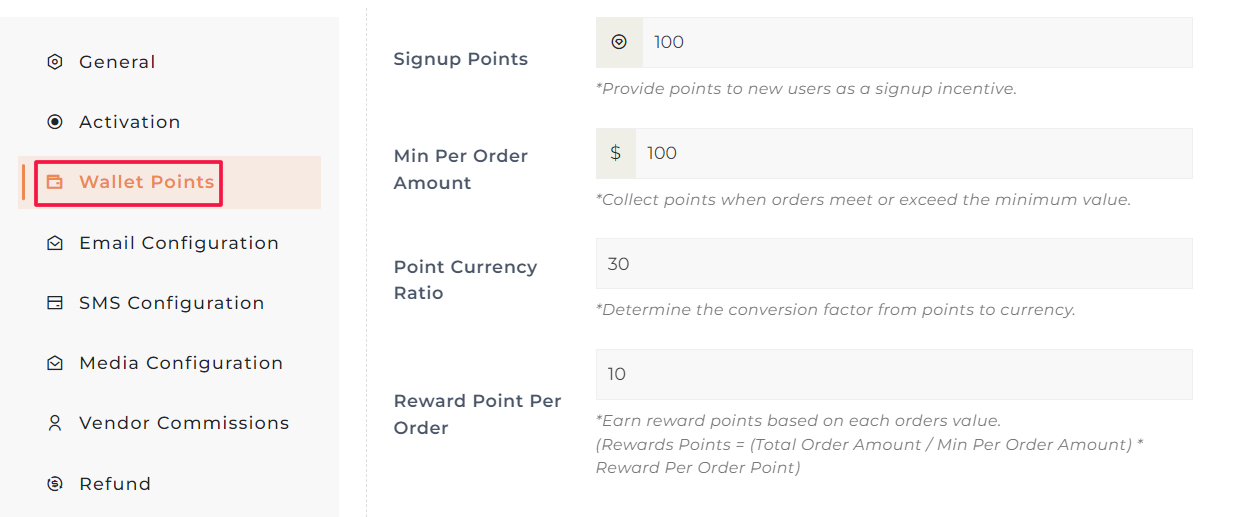Click the Refund icon in sidebar
This screenshot has width=1236, height=517.
click(55, 484)
